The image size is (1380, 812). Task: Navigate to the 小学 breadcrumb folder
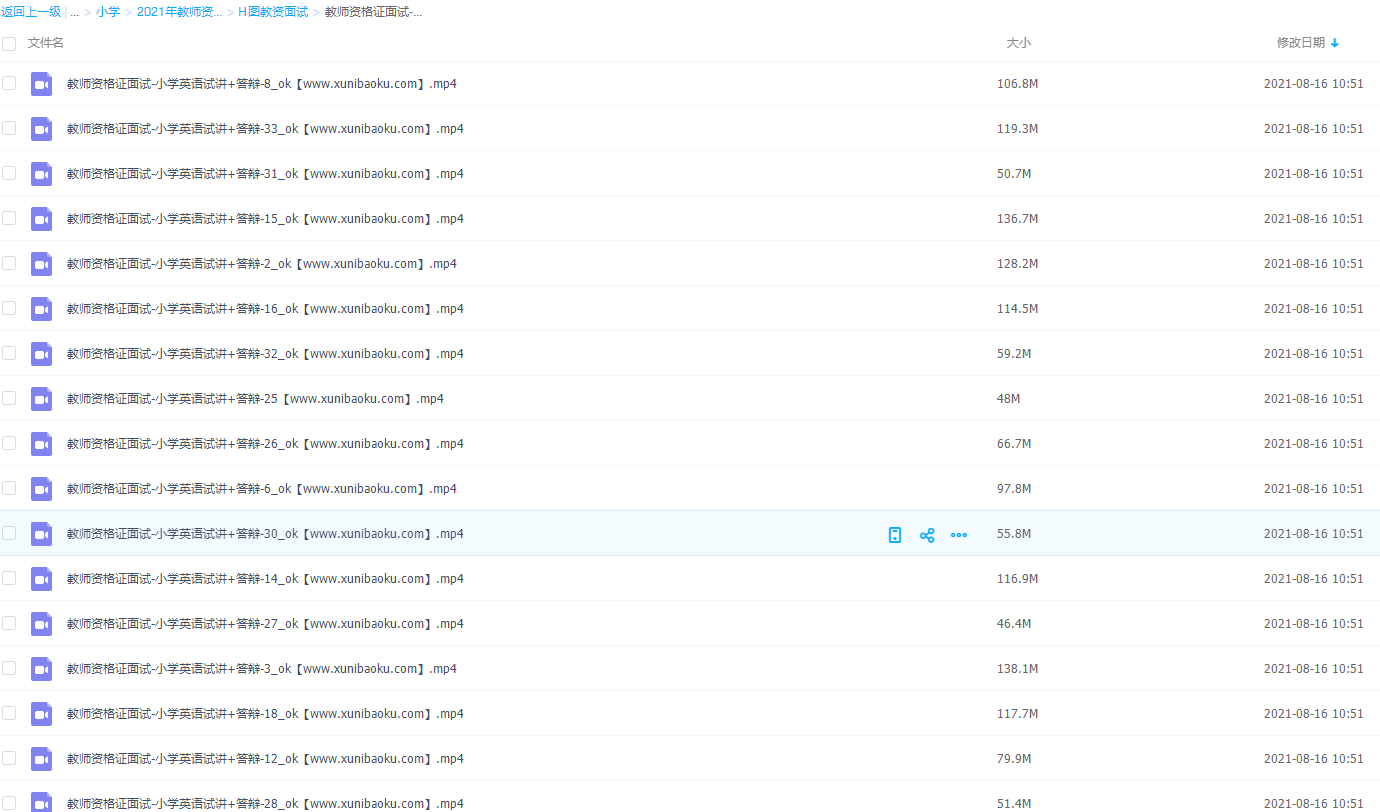[x=108, y=12]
